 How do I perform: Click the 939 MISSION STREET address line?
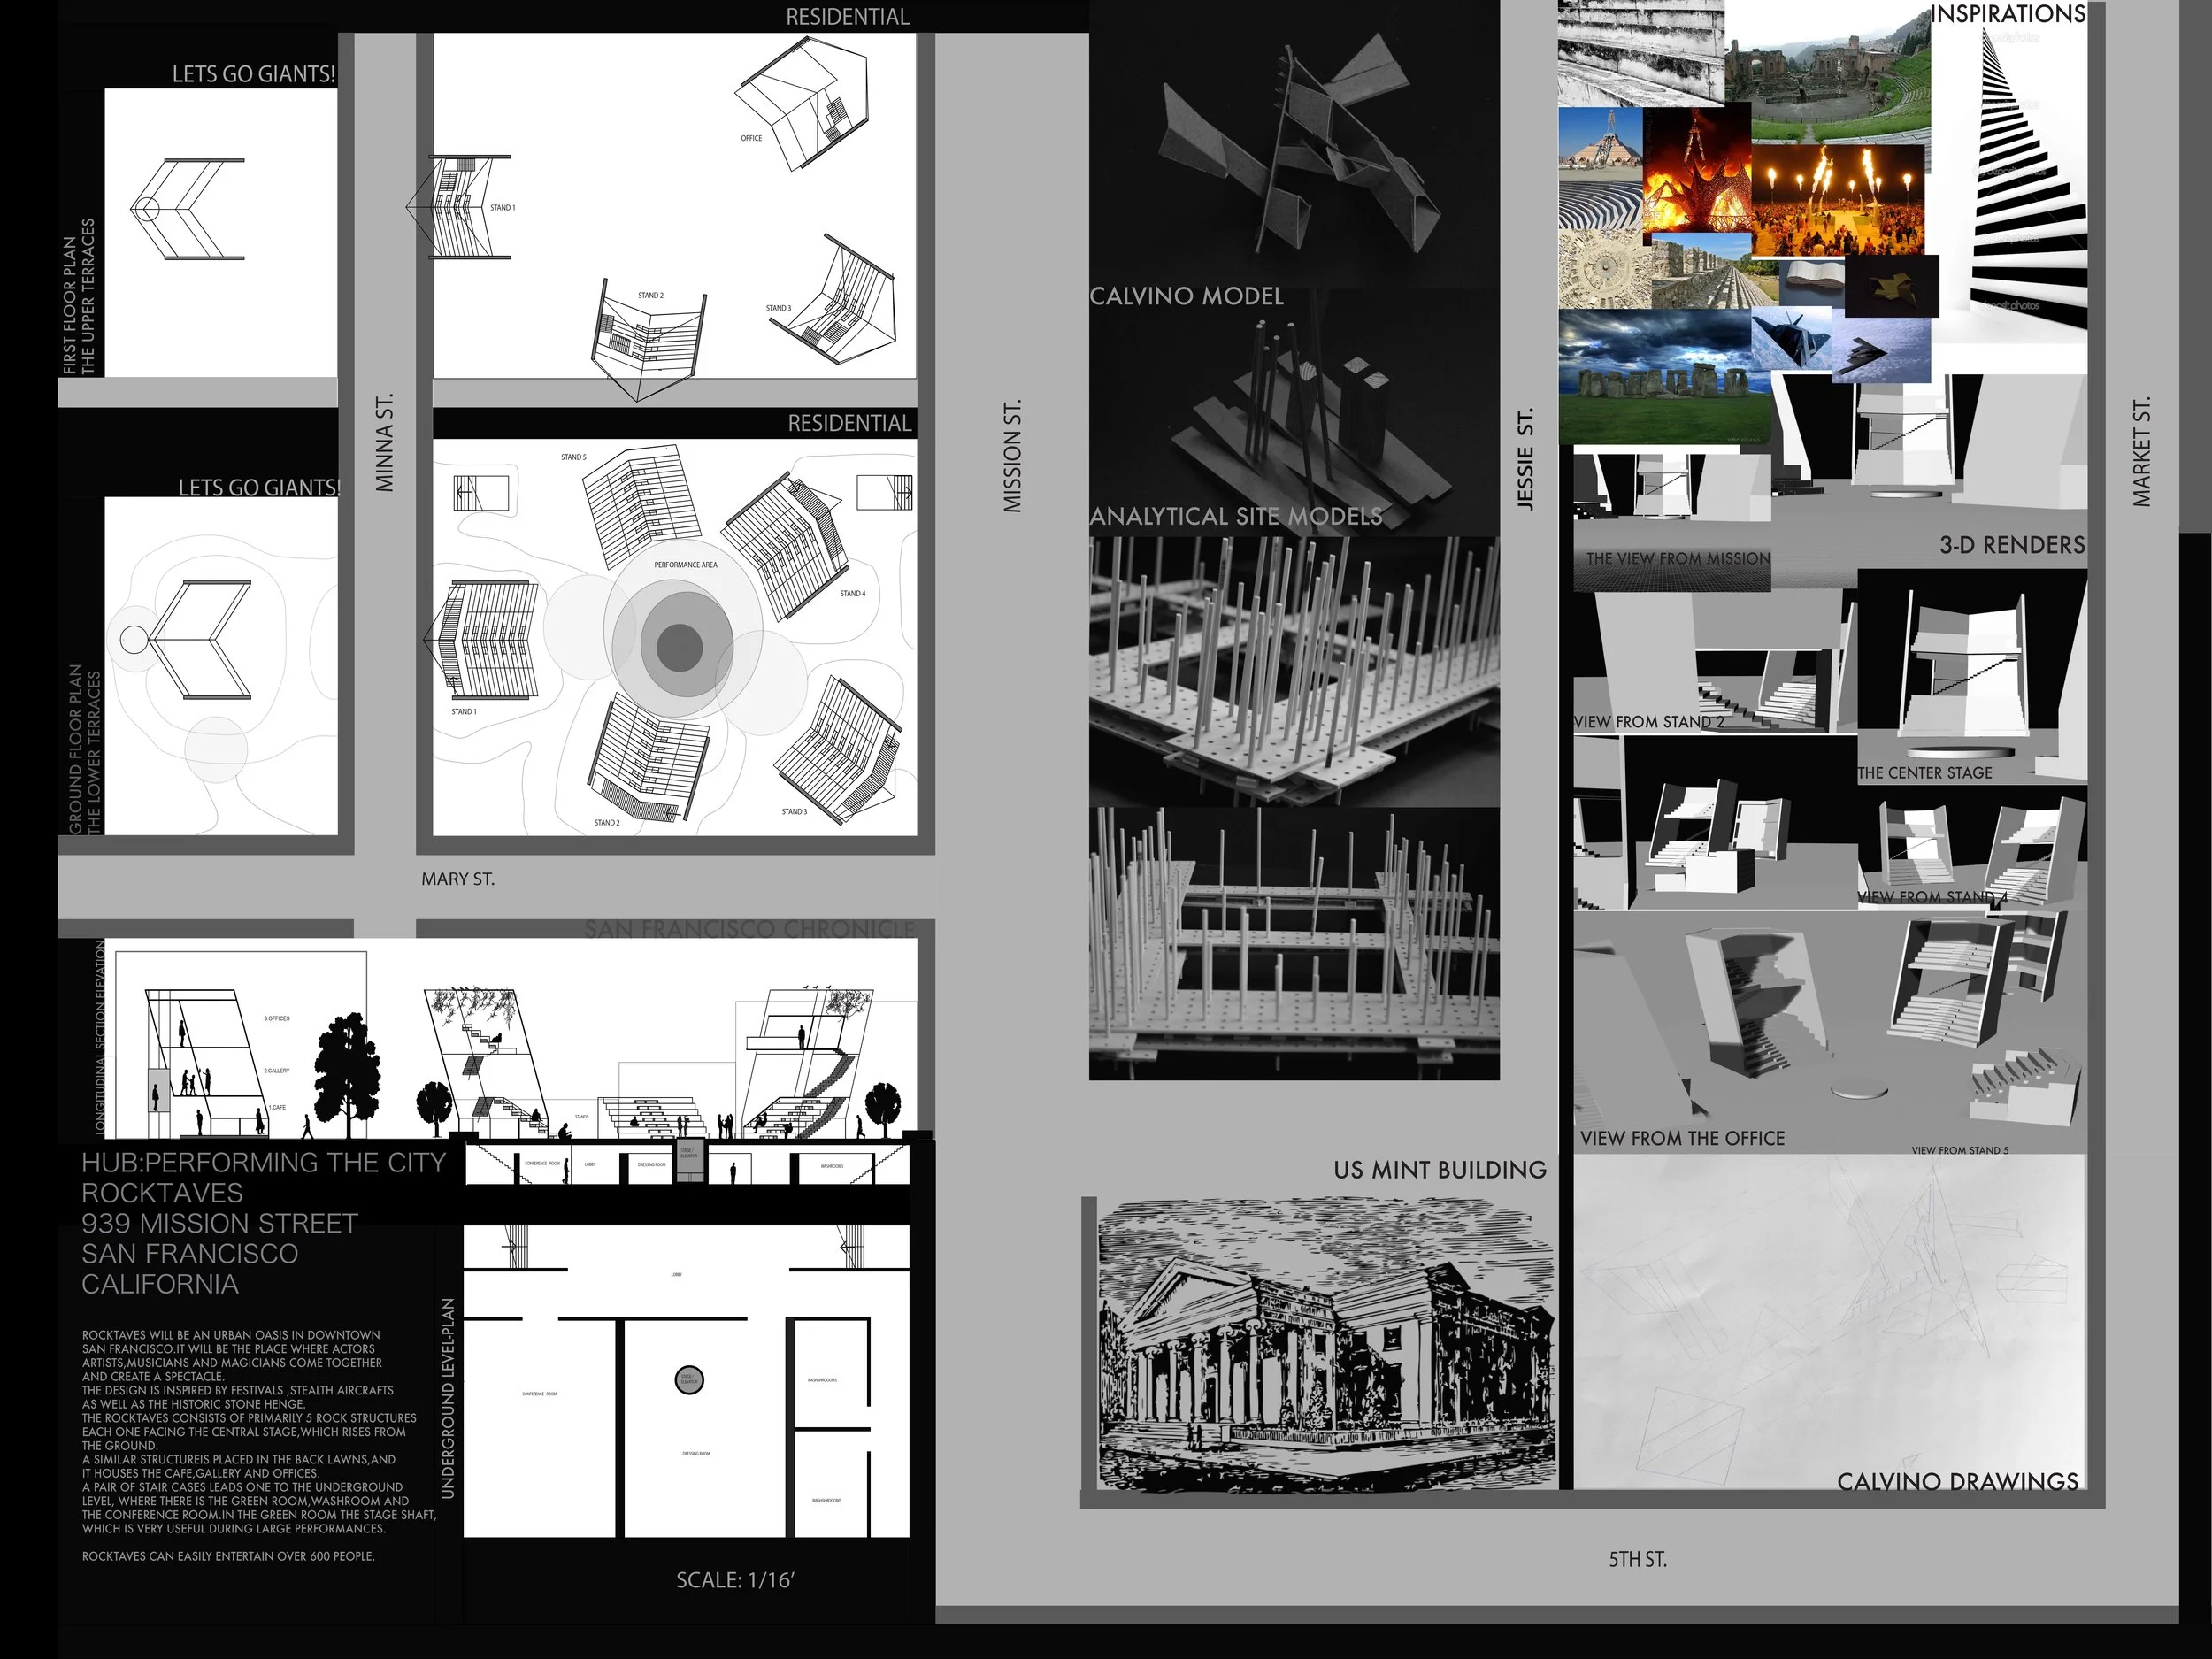(219, 1224)
